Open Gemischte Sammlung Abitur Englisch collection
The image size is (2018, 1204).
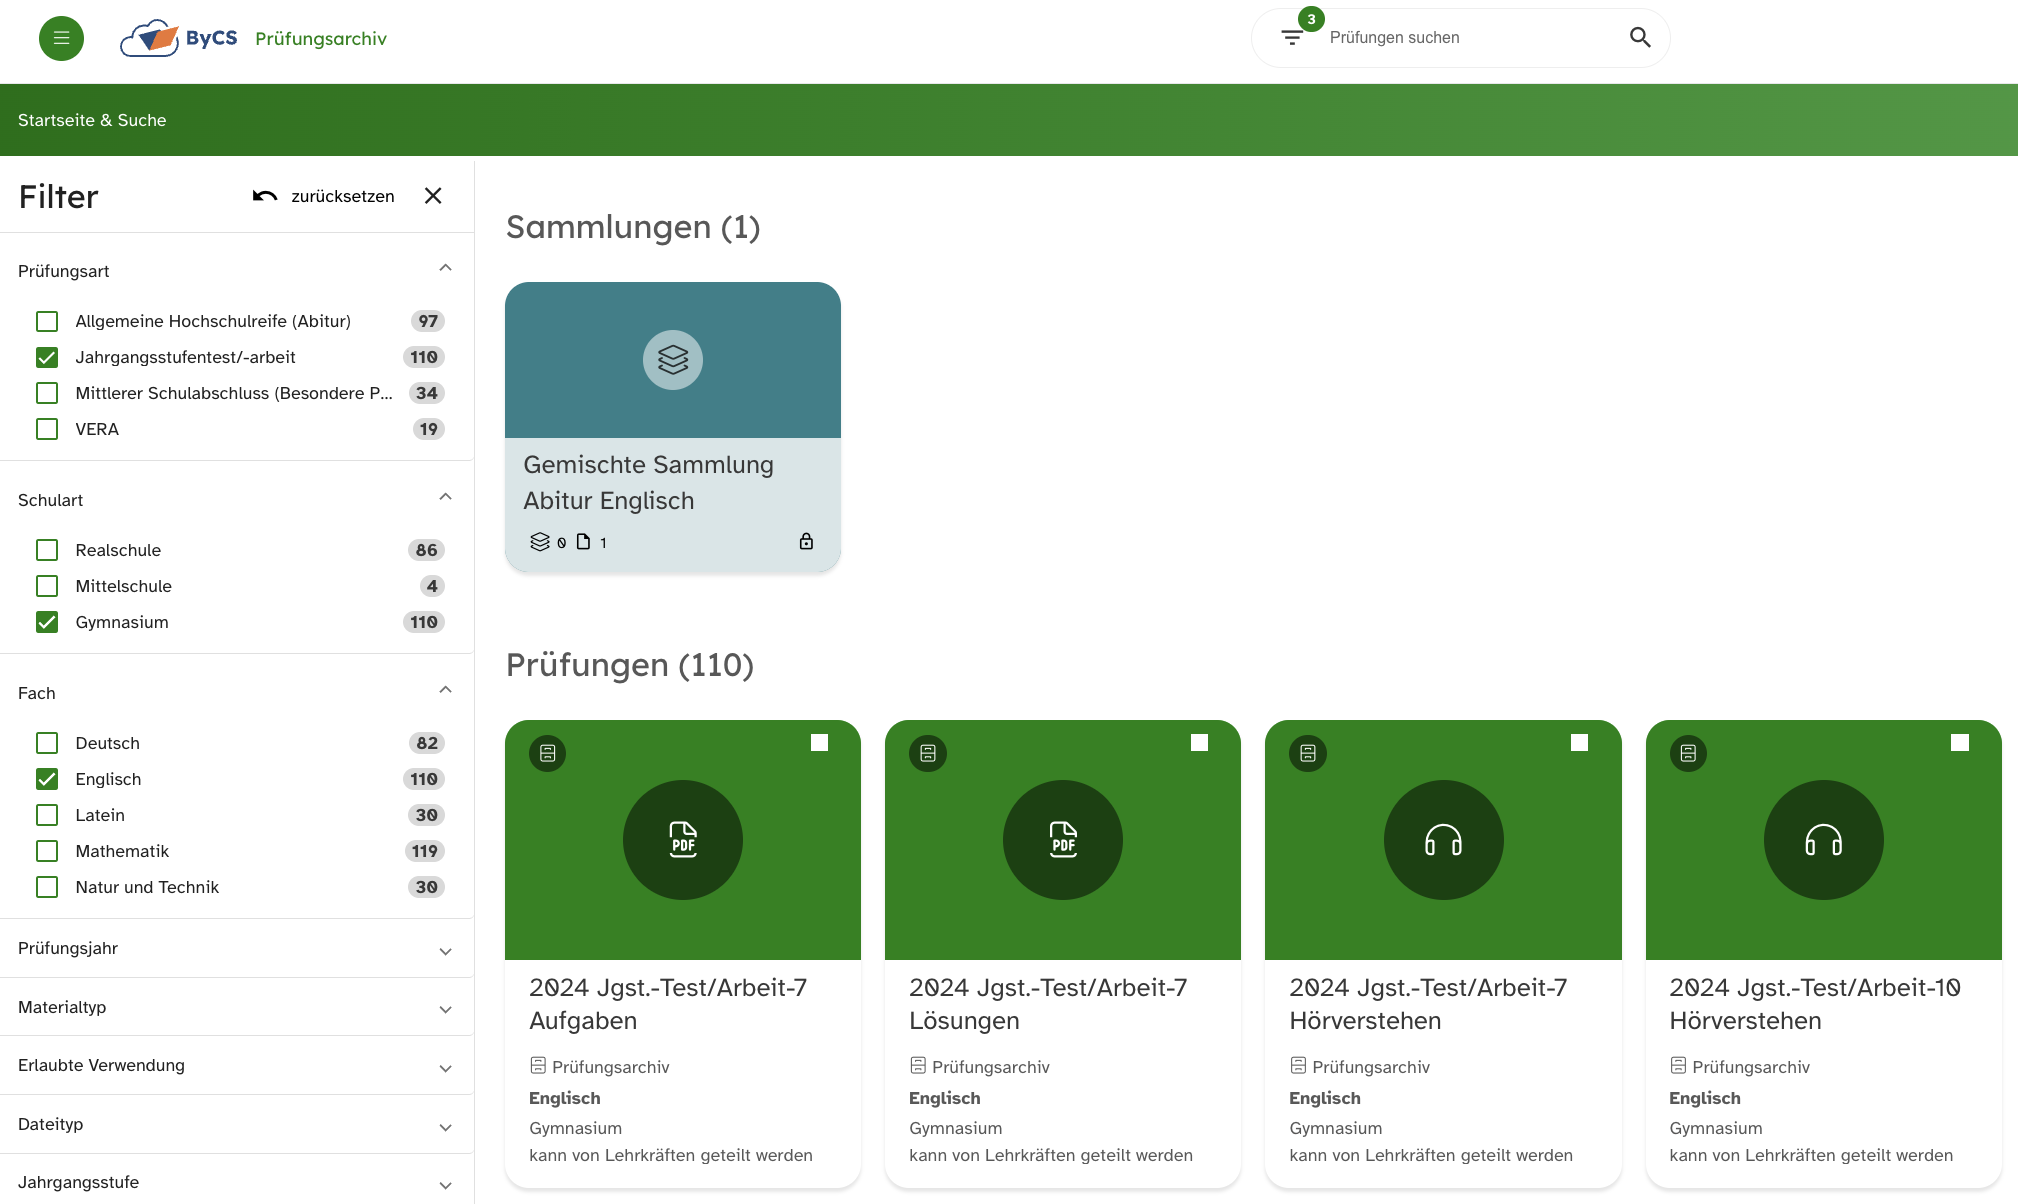click(649, 483)
